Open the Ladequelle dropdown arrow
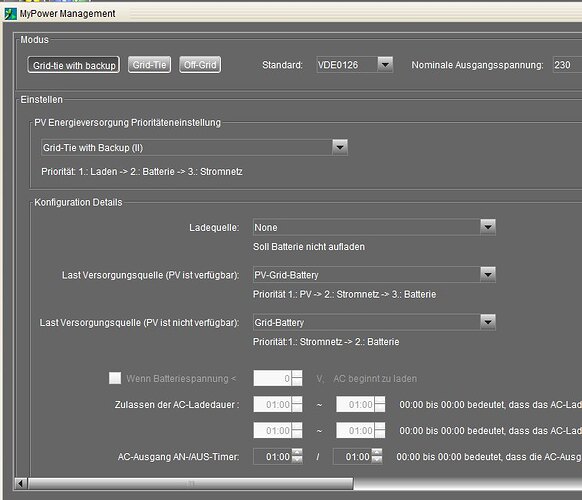 (488, 227)
